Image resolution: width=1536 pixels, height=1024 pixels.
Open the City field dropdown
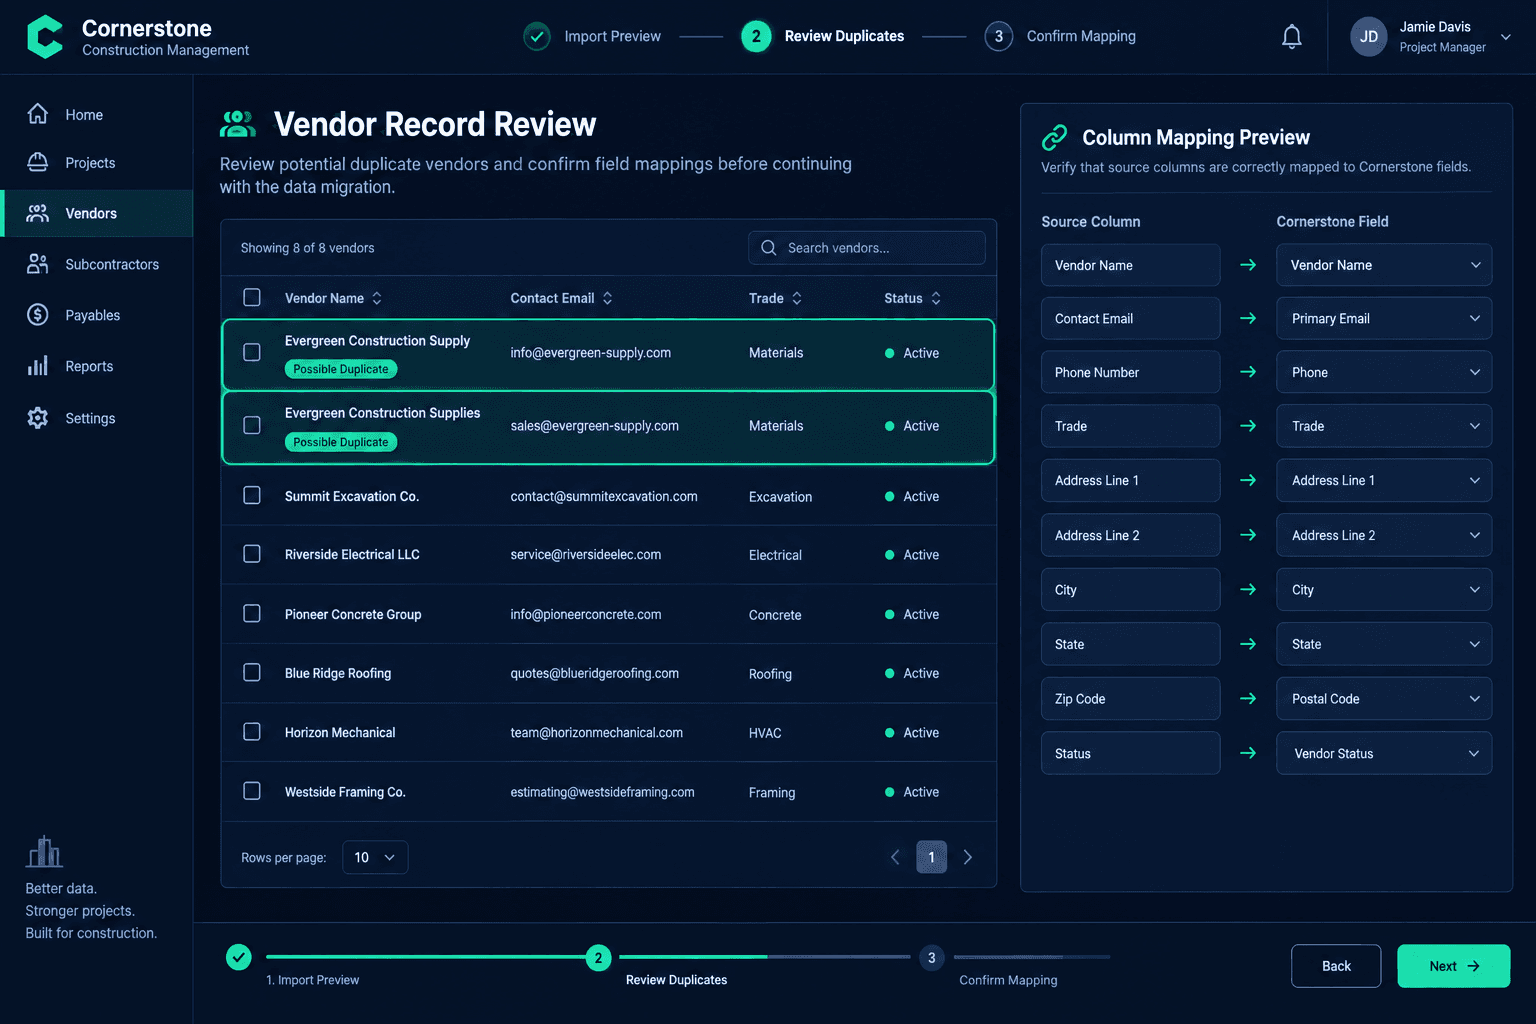(x=1384, y=589)
